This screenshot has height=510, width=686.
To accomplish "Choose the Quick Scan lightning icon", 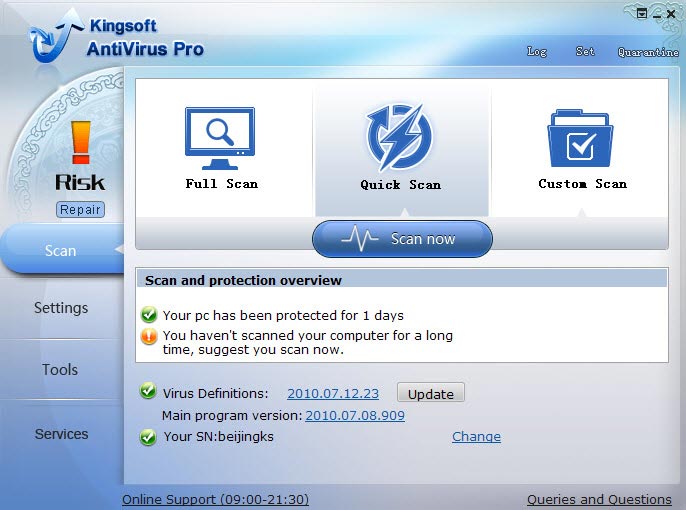I will pos(399,137).
